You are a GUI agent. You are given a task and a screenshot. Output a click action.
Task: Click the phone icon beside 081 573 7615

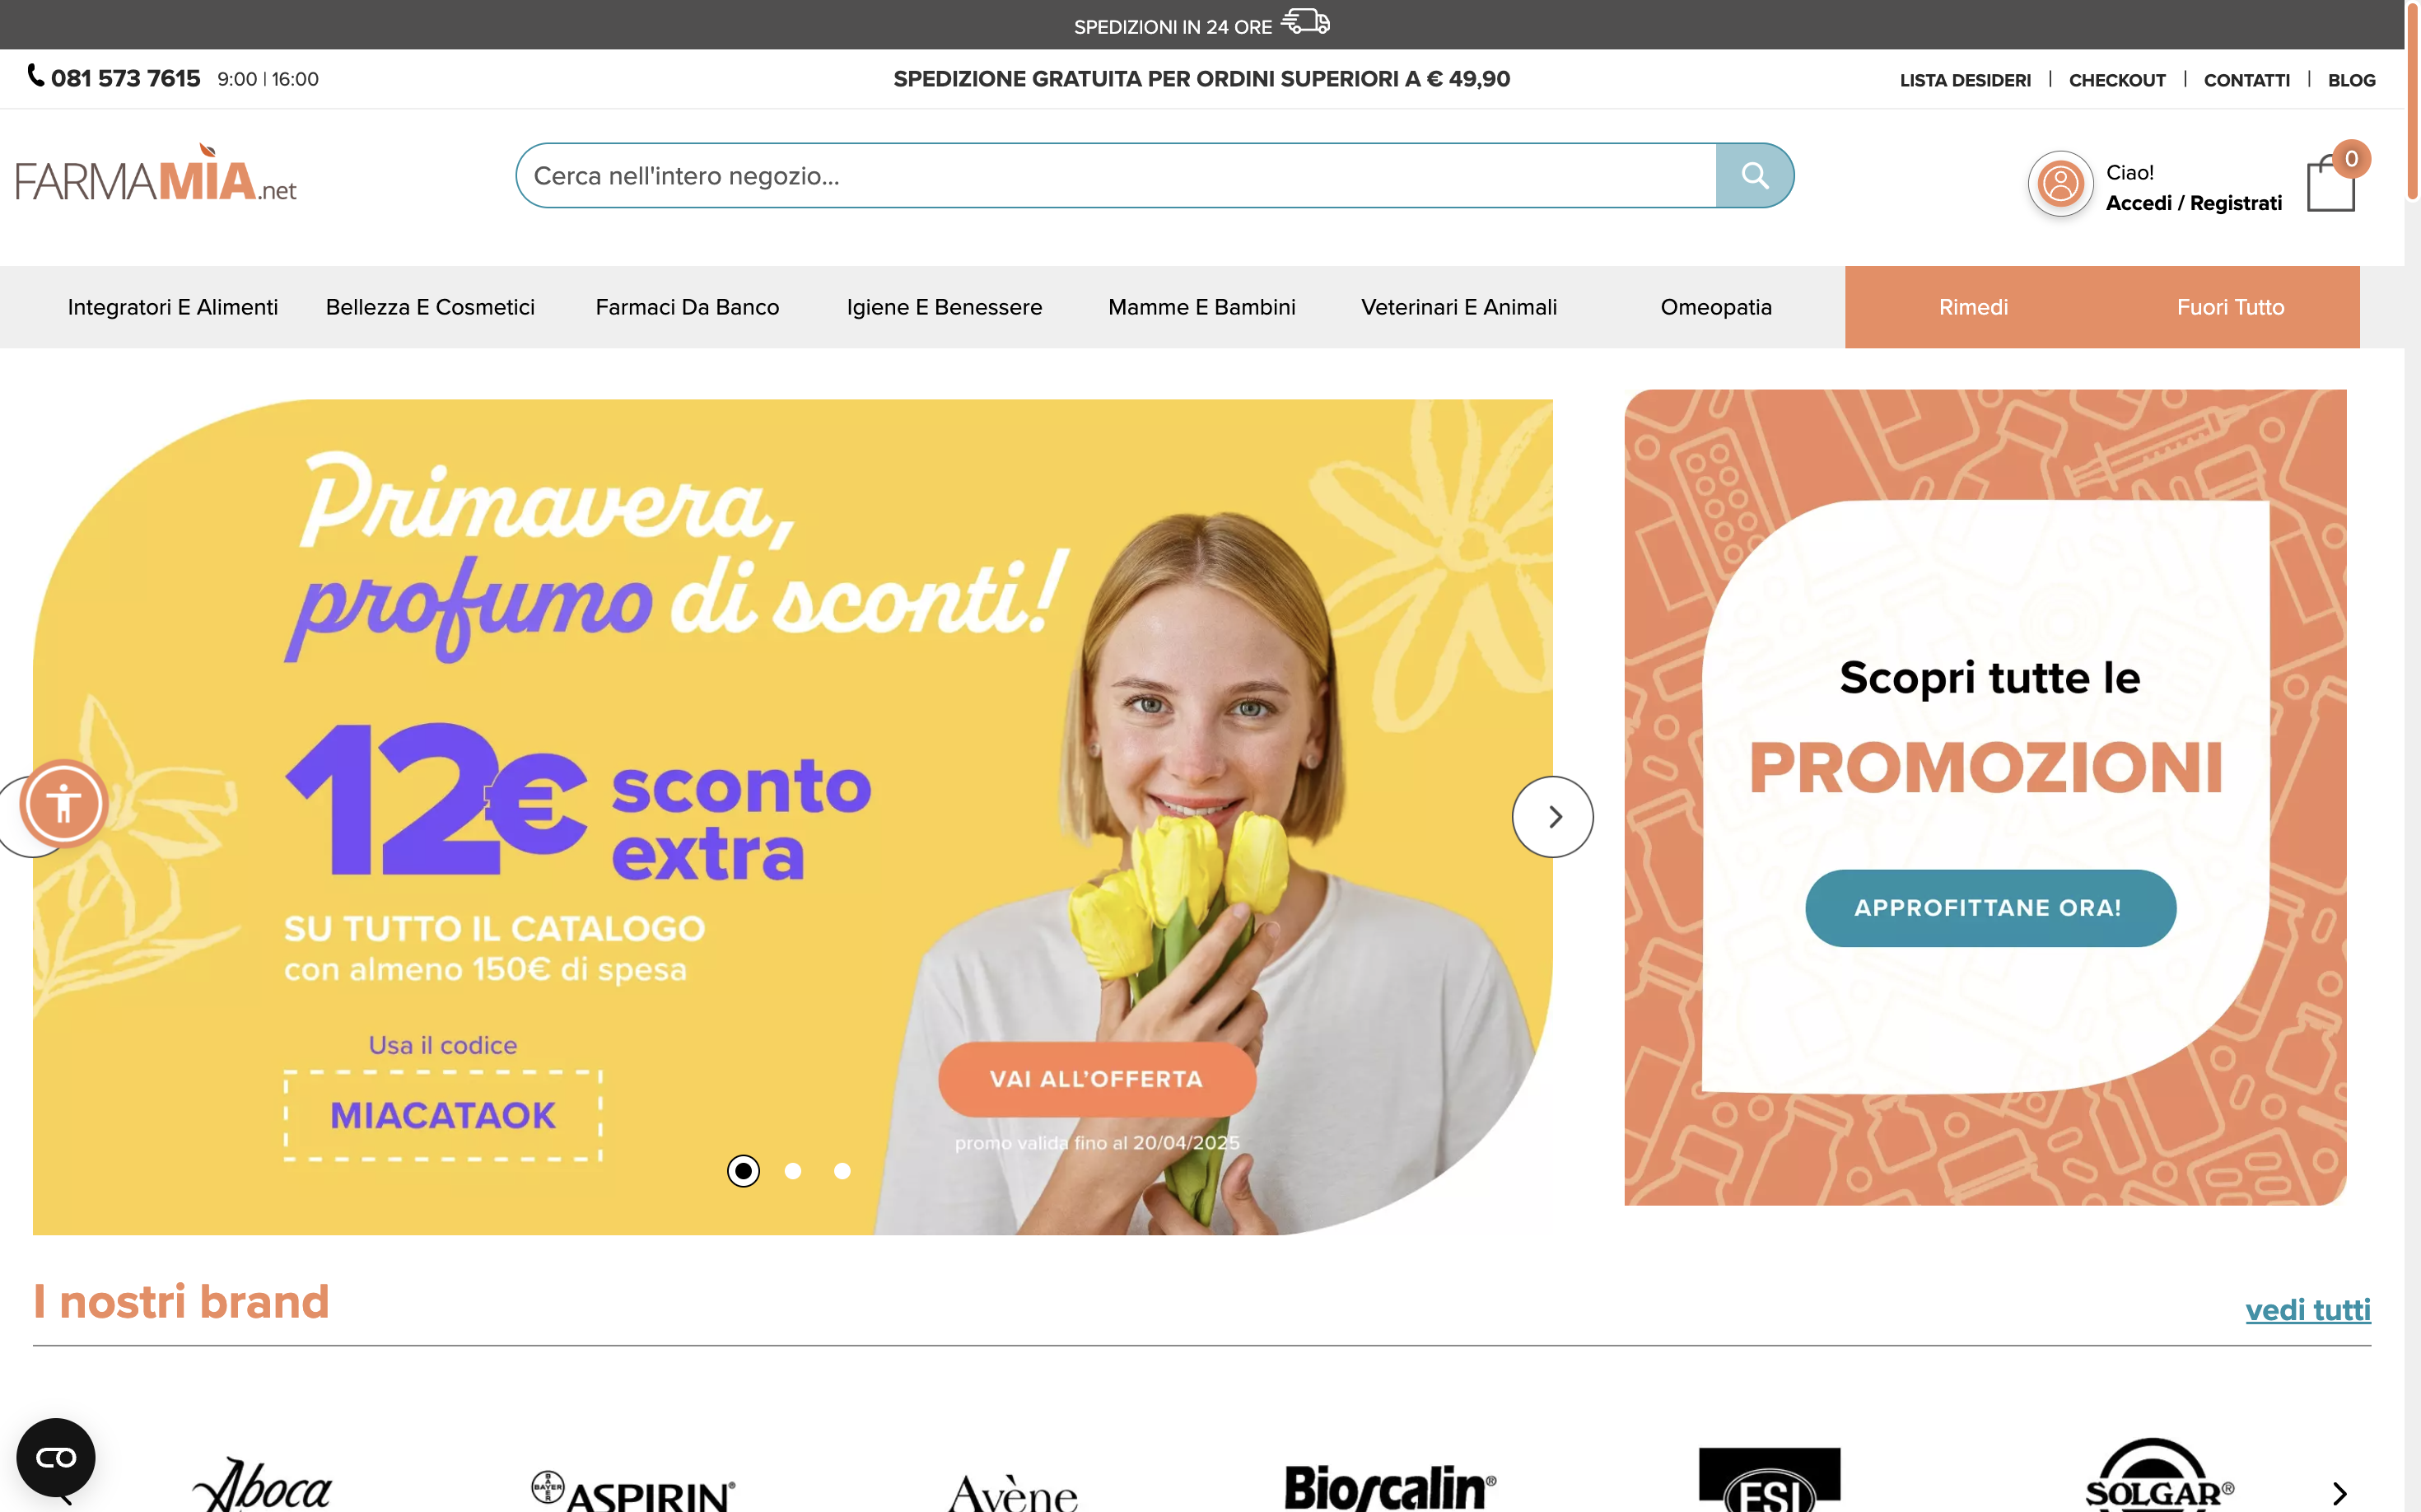(36, 76)
